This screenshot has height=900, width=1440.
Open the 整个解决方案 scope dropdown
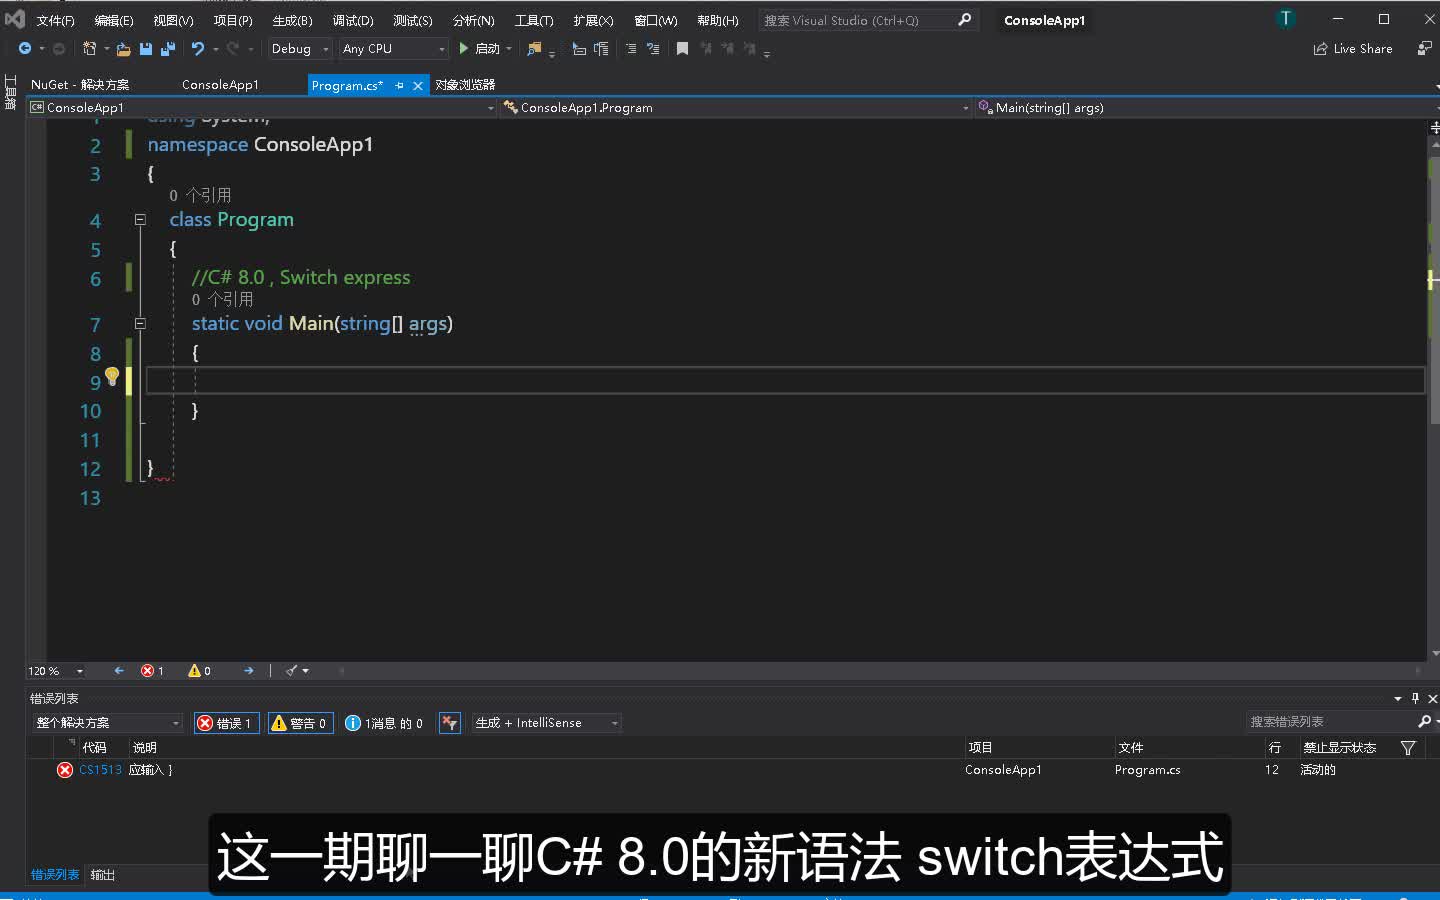point(107,722)
